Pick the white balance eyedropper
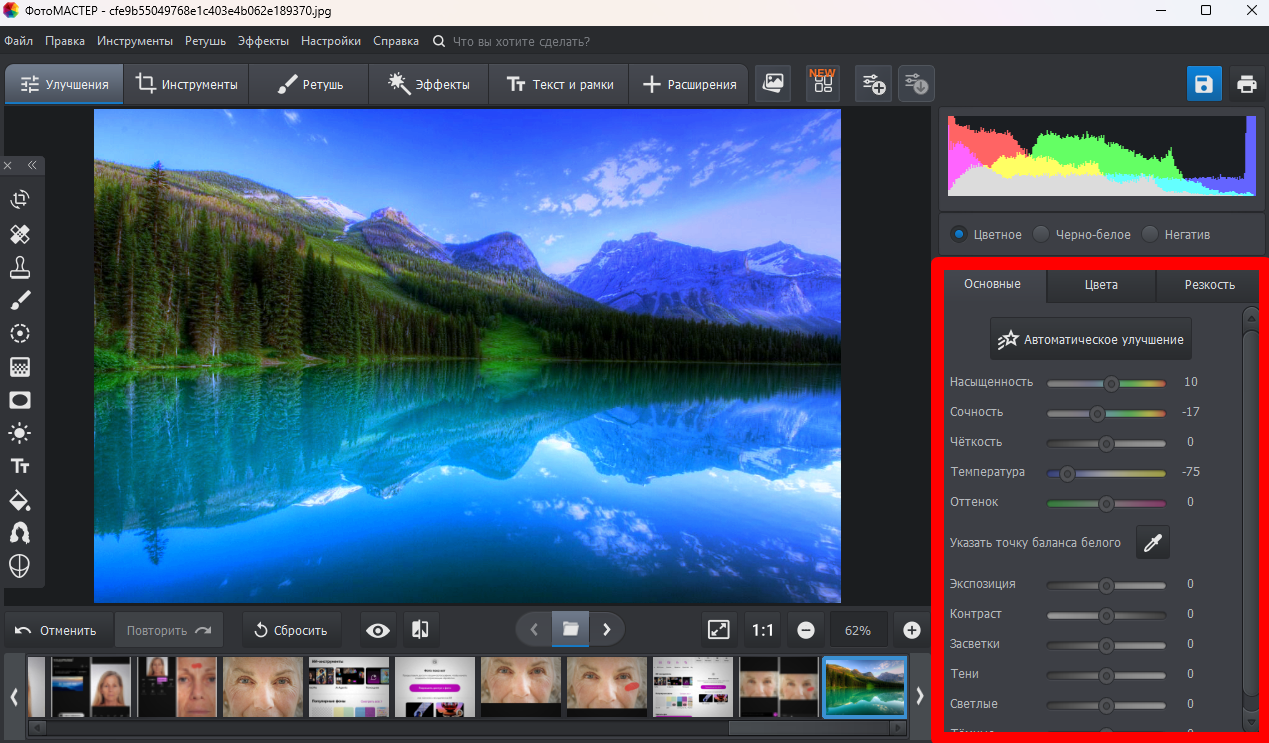 click(x=1153, y=543)
